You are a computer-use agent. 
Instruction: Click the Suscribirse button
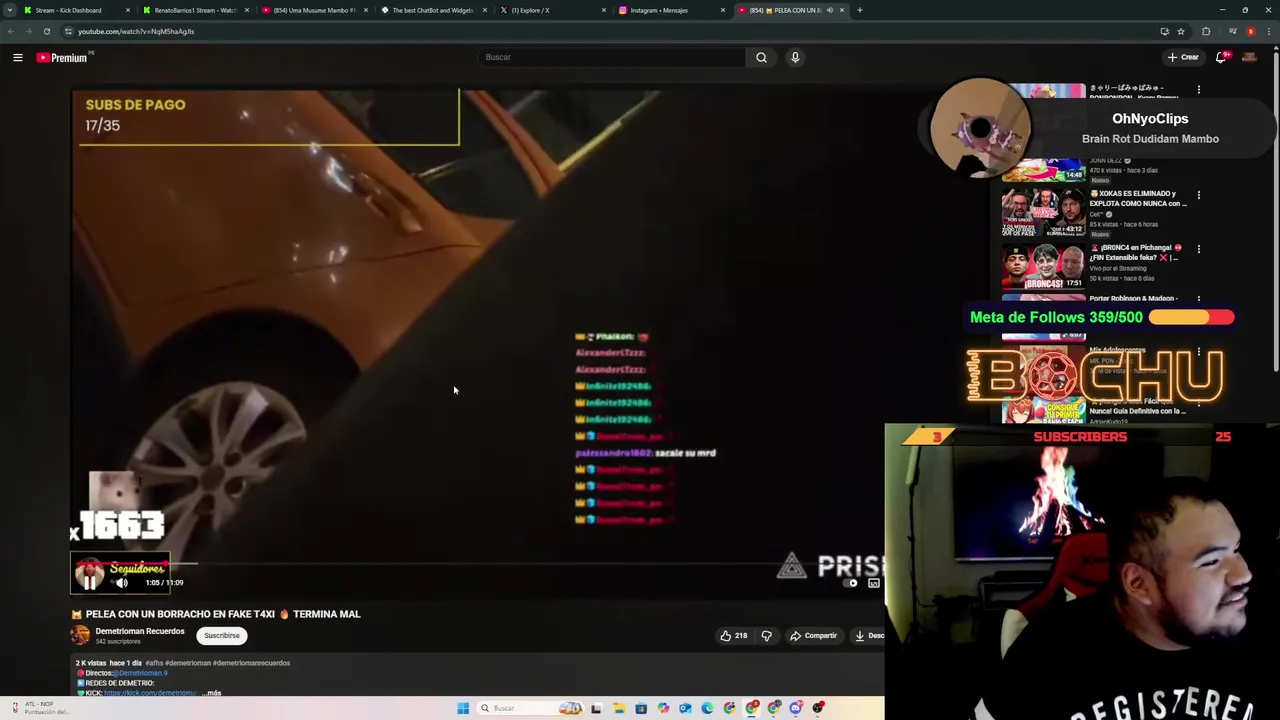coord(222,635)
